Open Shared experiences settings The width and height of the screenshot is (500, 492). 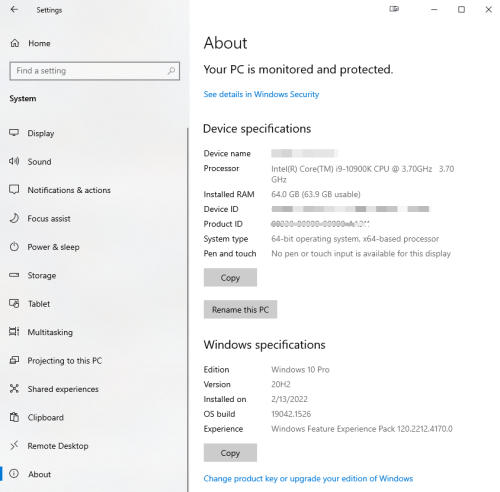63,389
